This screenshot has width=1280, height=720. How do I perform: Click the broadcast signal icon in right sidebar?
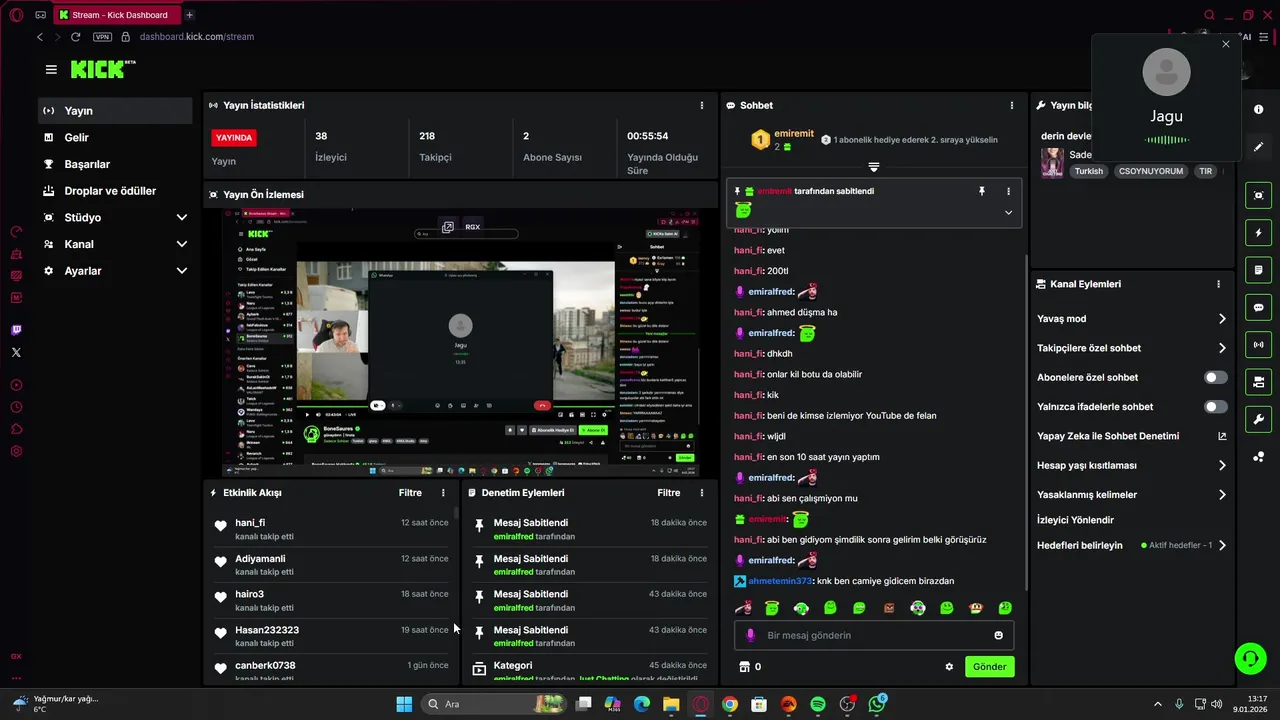tap(1259, 345)
